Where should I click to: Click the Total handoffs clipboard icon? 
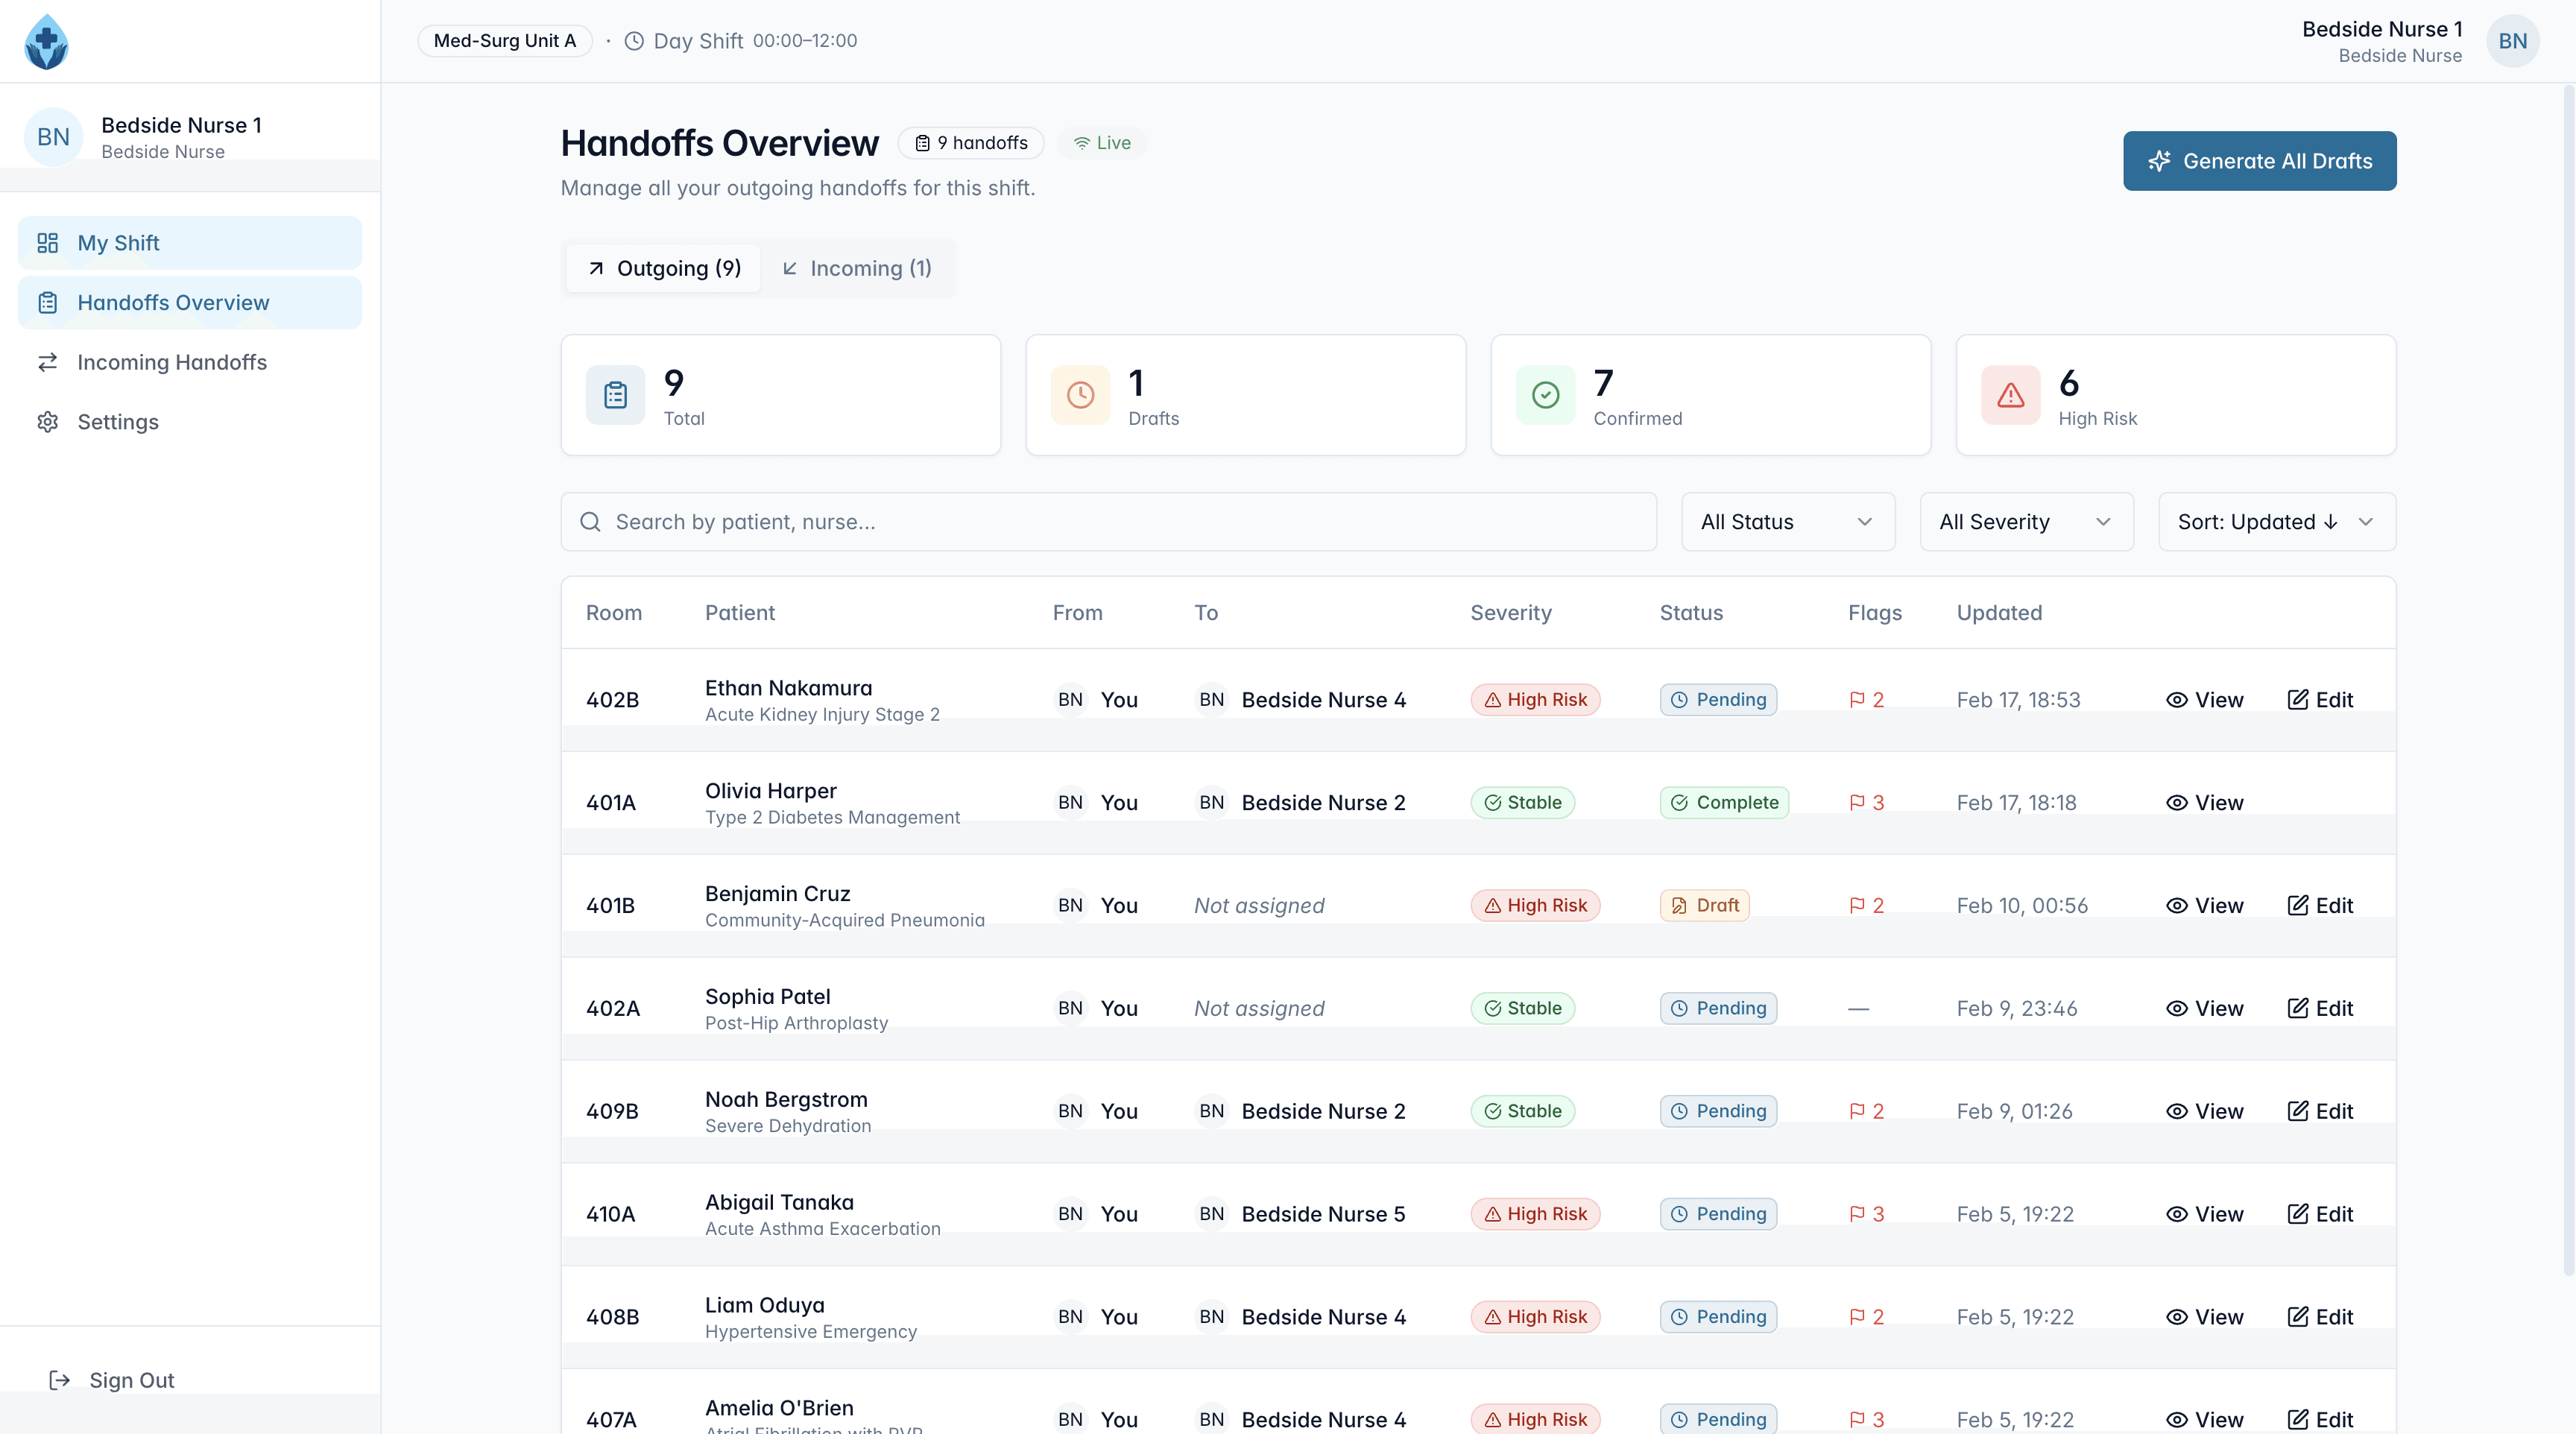615,395
